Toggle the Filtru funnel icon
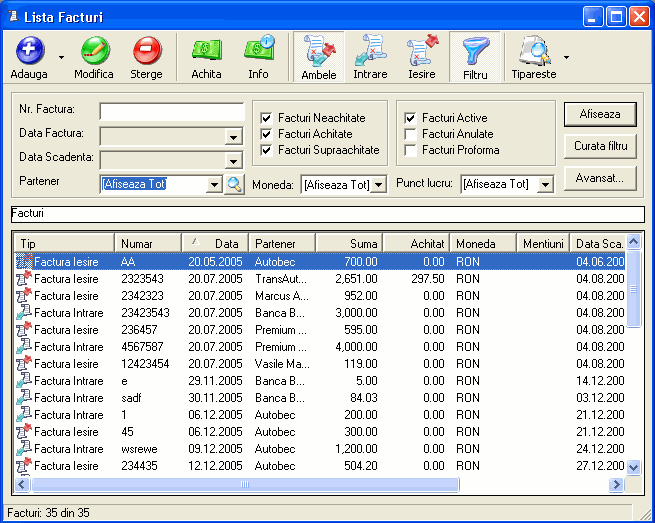 (475, 50)
